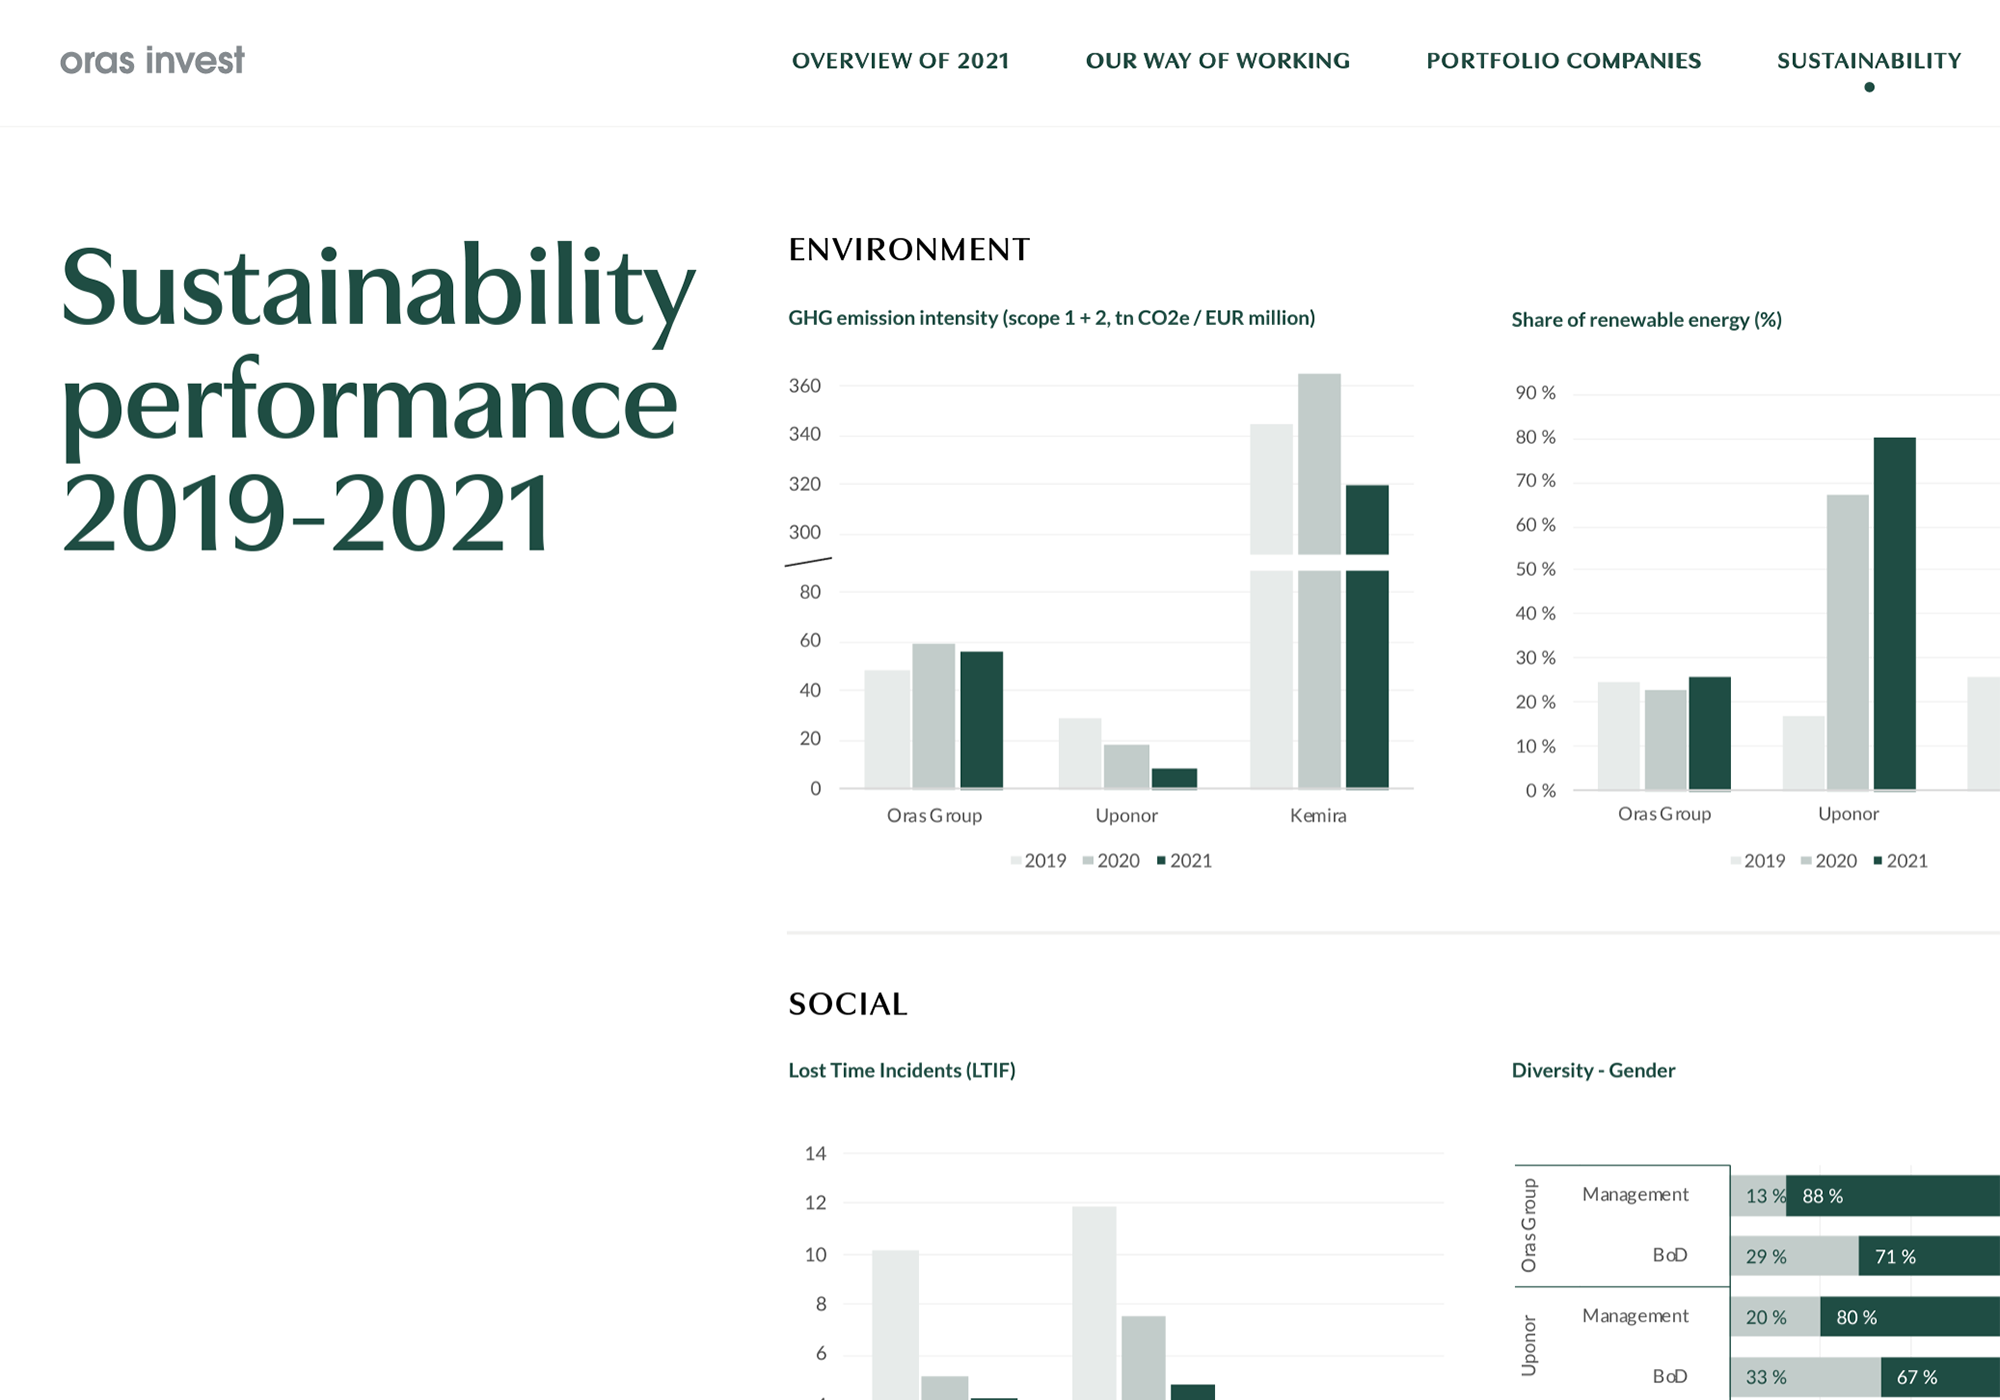Click the GHG emission intensity chart title
This screenshot has width=2000, height=1400.
click(x=1051, y=318)
